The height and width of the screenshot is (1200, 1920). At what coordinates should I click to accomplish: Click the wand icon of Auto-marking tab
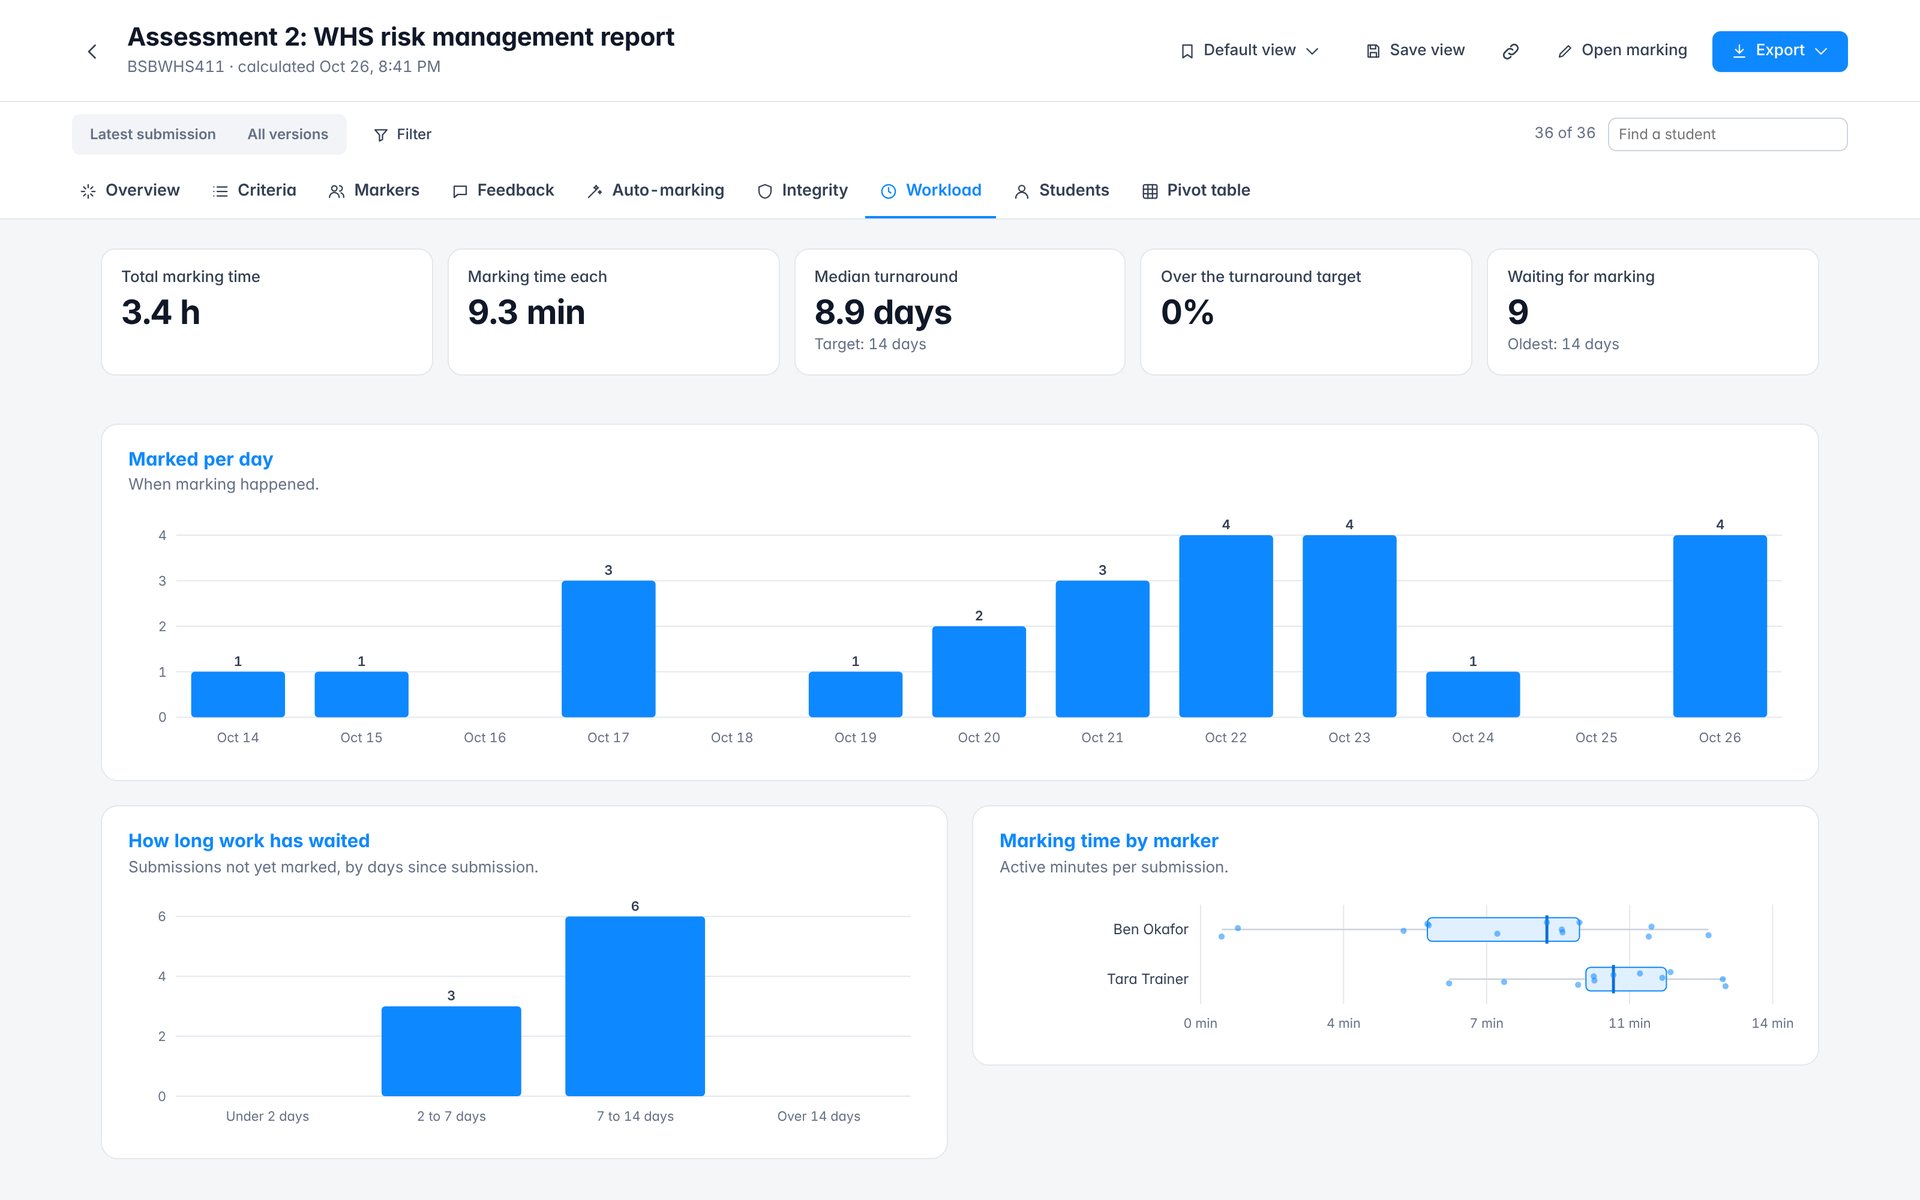(x=595, y=191)
